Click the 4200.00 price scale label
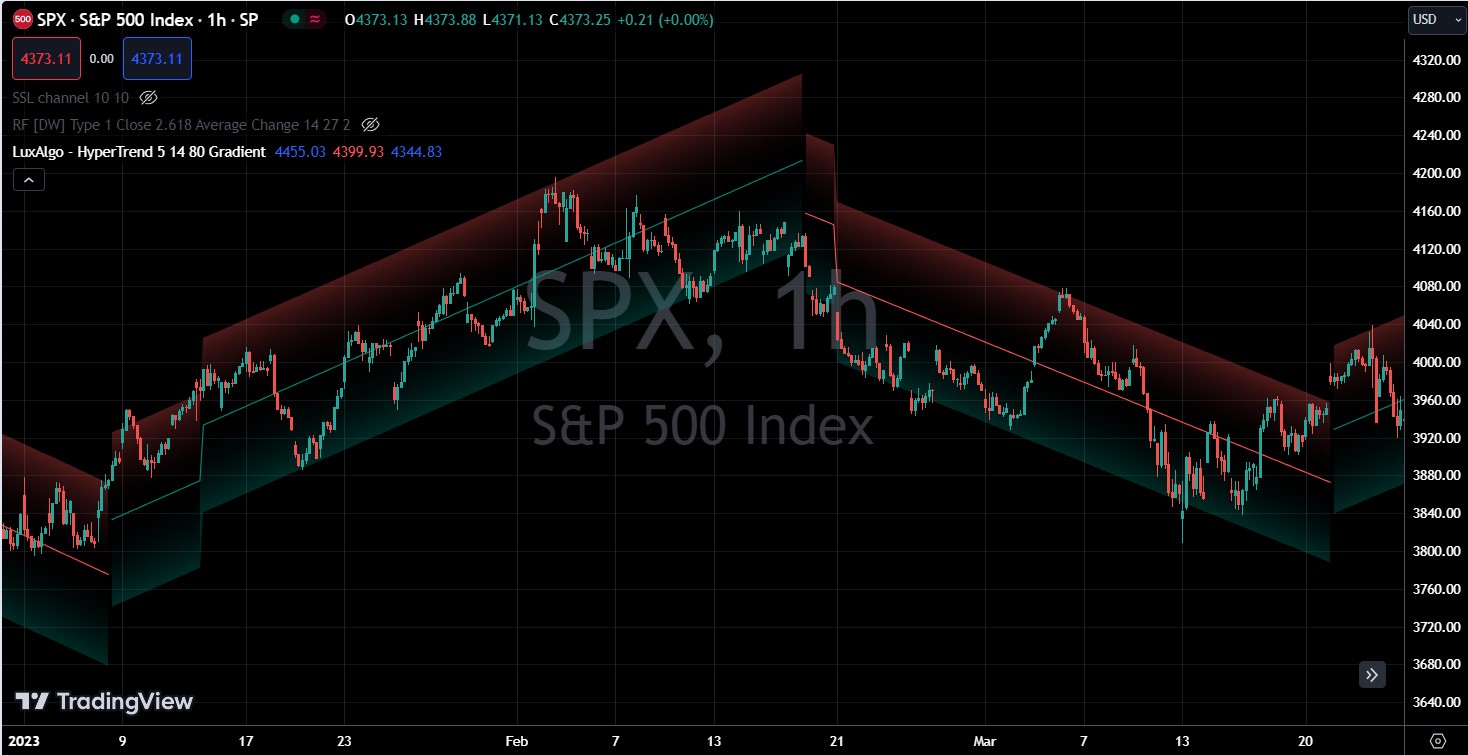The height and width of the screenshot is (755, 1468). click(x=1437, y=173)
